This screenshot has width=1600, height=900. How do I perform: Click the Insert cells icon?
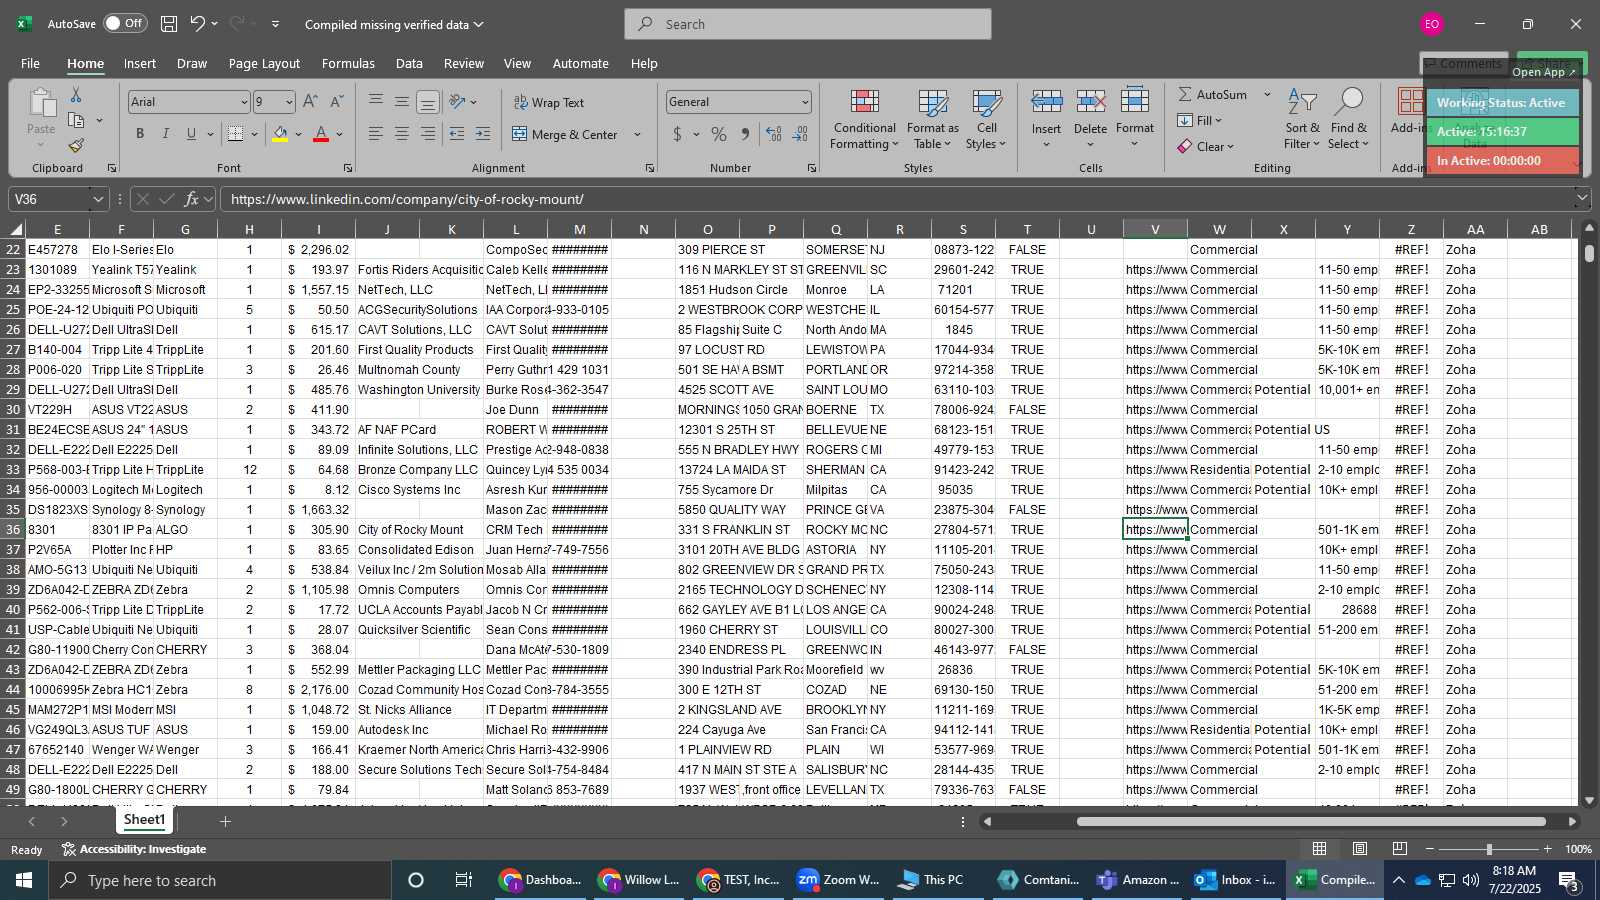1046,102
